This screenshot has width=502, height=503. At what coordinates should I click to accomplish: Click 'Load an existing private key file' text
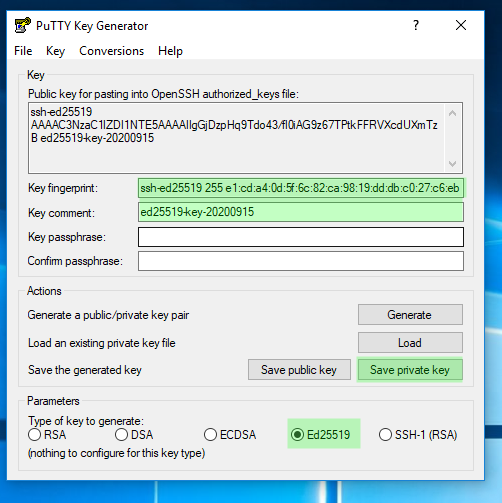coord(102,343)
